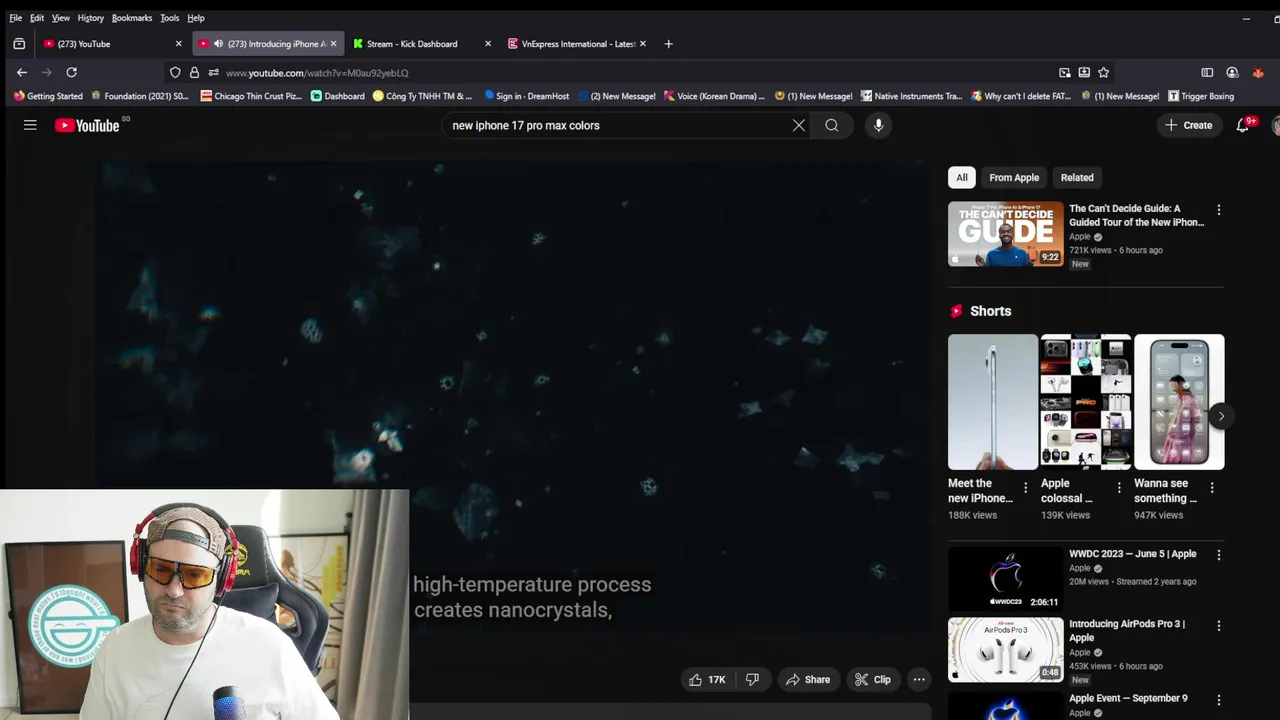The image size is (1280, 720).
Task: Open the File menu
Action: [16, 18]
